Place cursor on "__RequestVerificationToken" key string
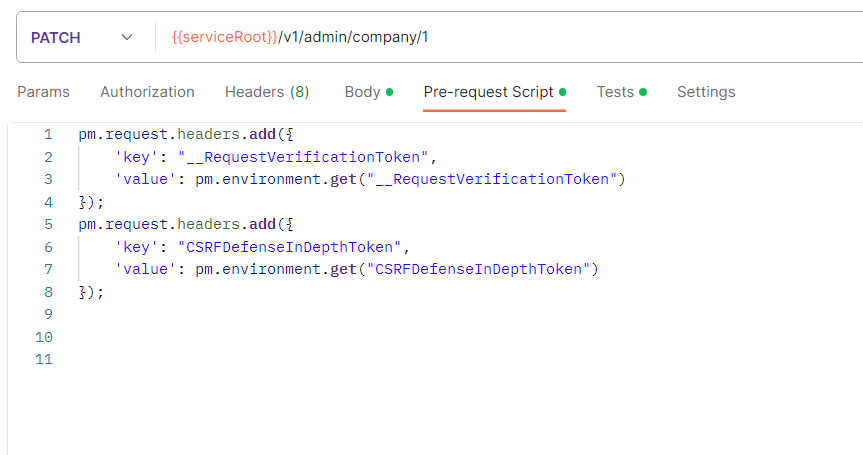The width and height of the screenshot is (863, 455). [x=303, y=157]
